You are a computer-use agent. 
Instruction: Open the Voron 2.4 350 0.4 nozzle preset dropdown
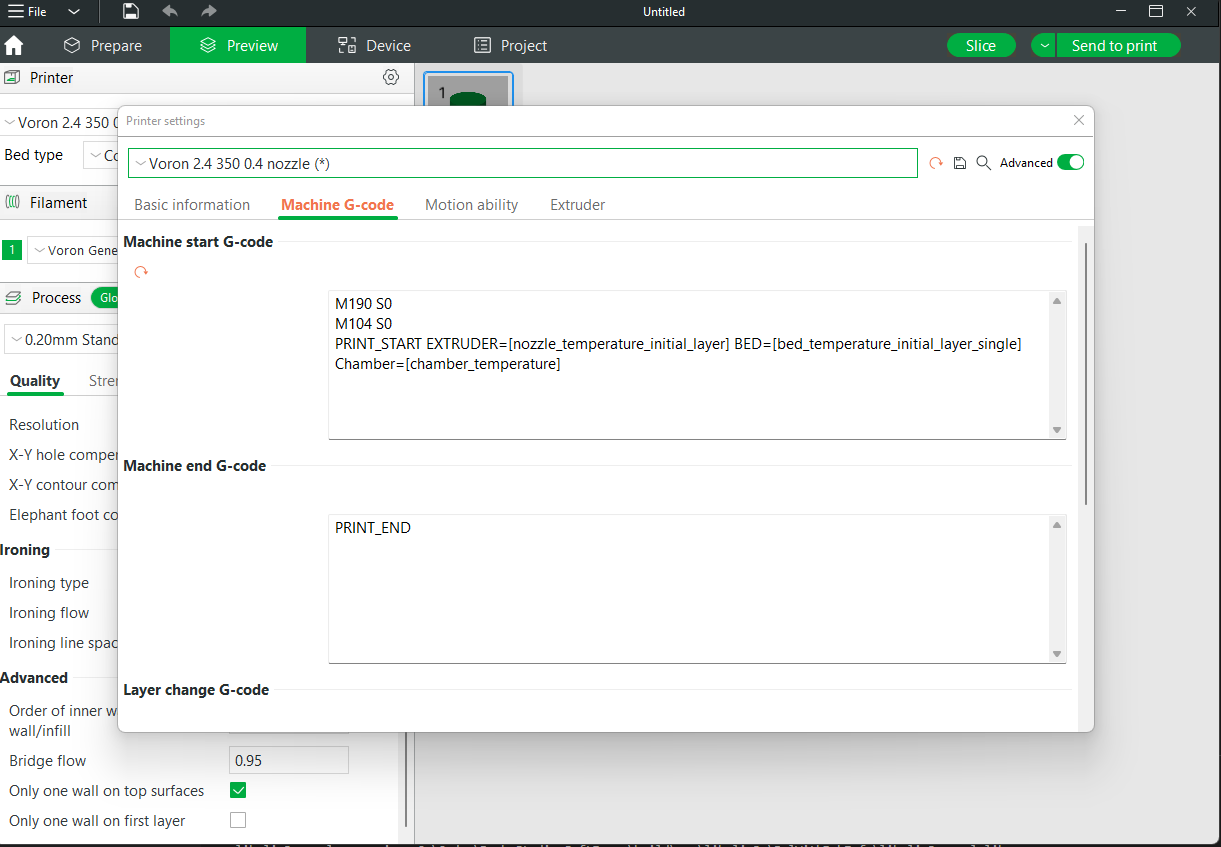tap(522, 163)
